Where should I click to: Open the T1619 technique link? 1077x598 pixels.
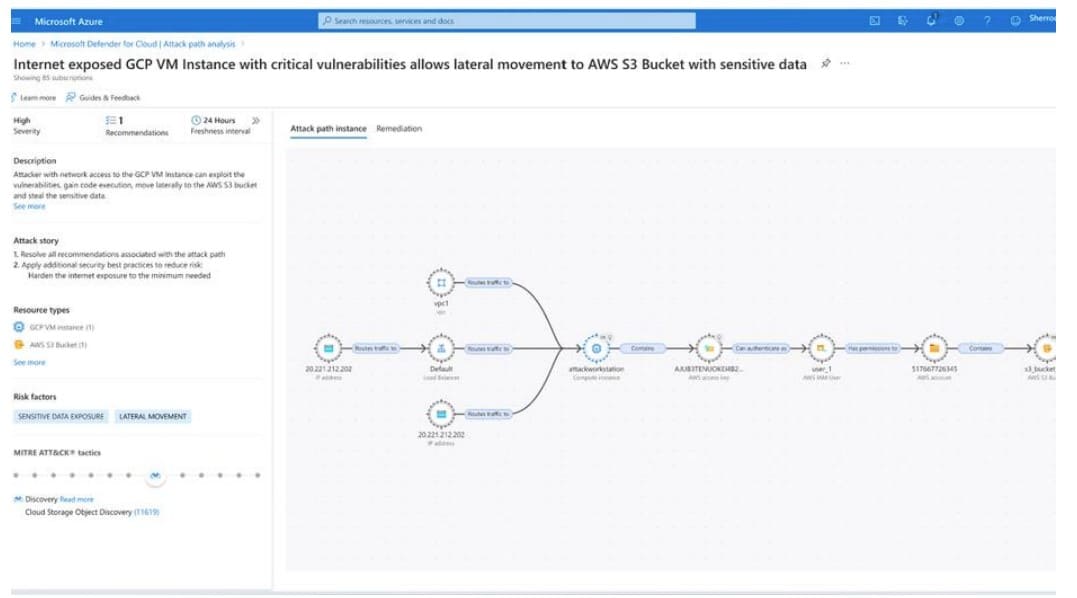[146, 512]
